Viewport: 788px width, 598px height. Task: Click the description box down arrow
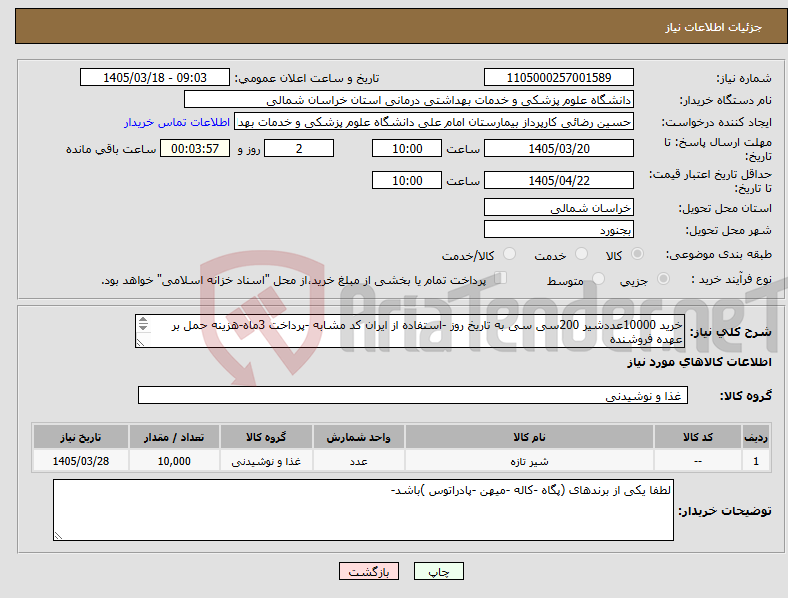pyautogui.click(x=143, y=328)
